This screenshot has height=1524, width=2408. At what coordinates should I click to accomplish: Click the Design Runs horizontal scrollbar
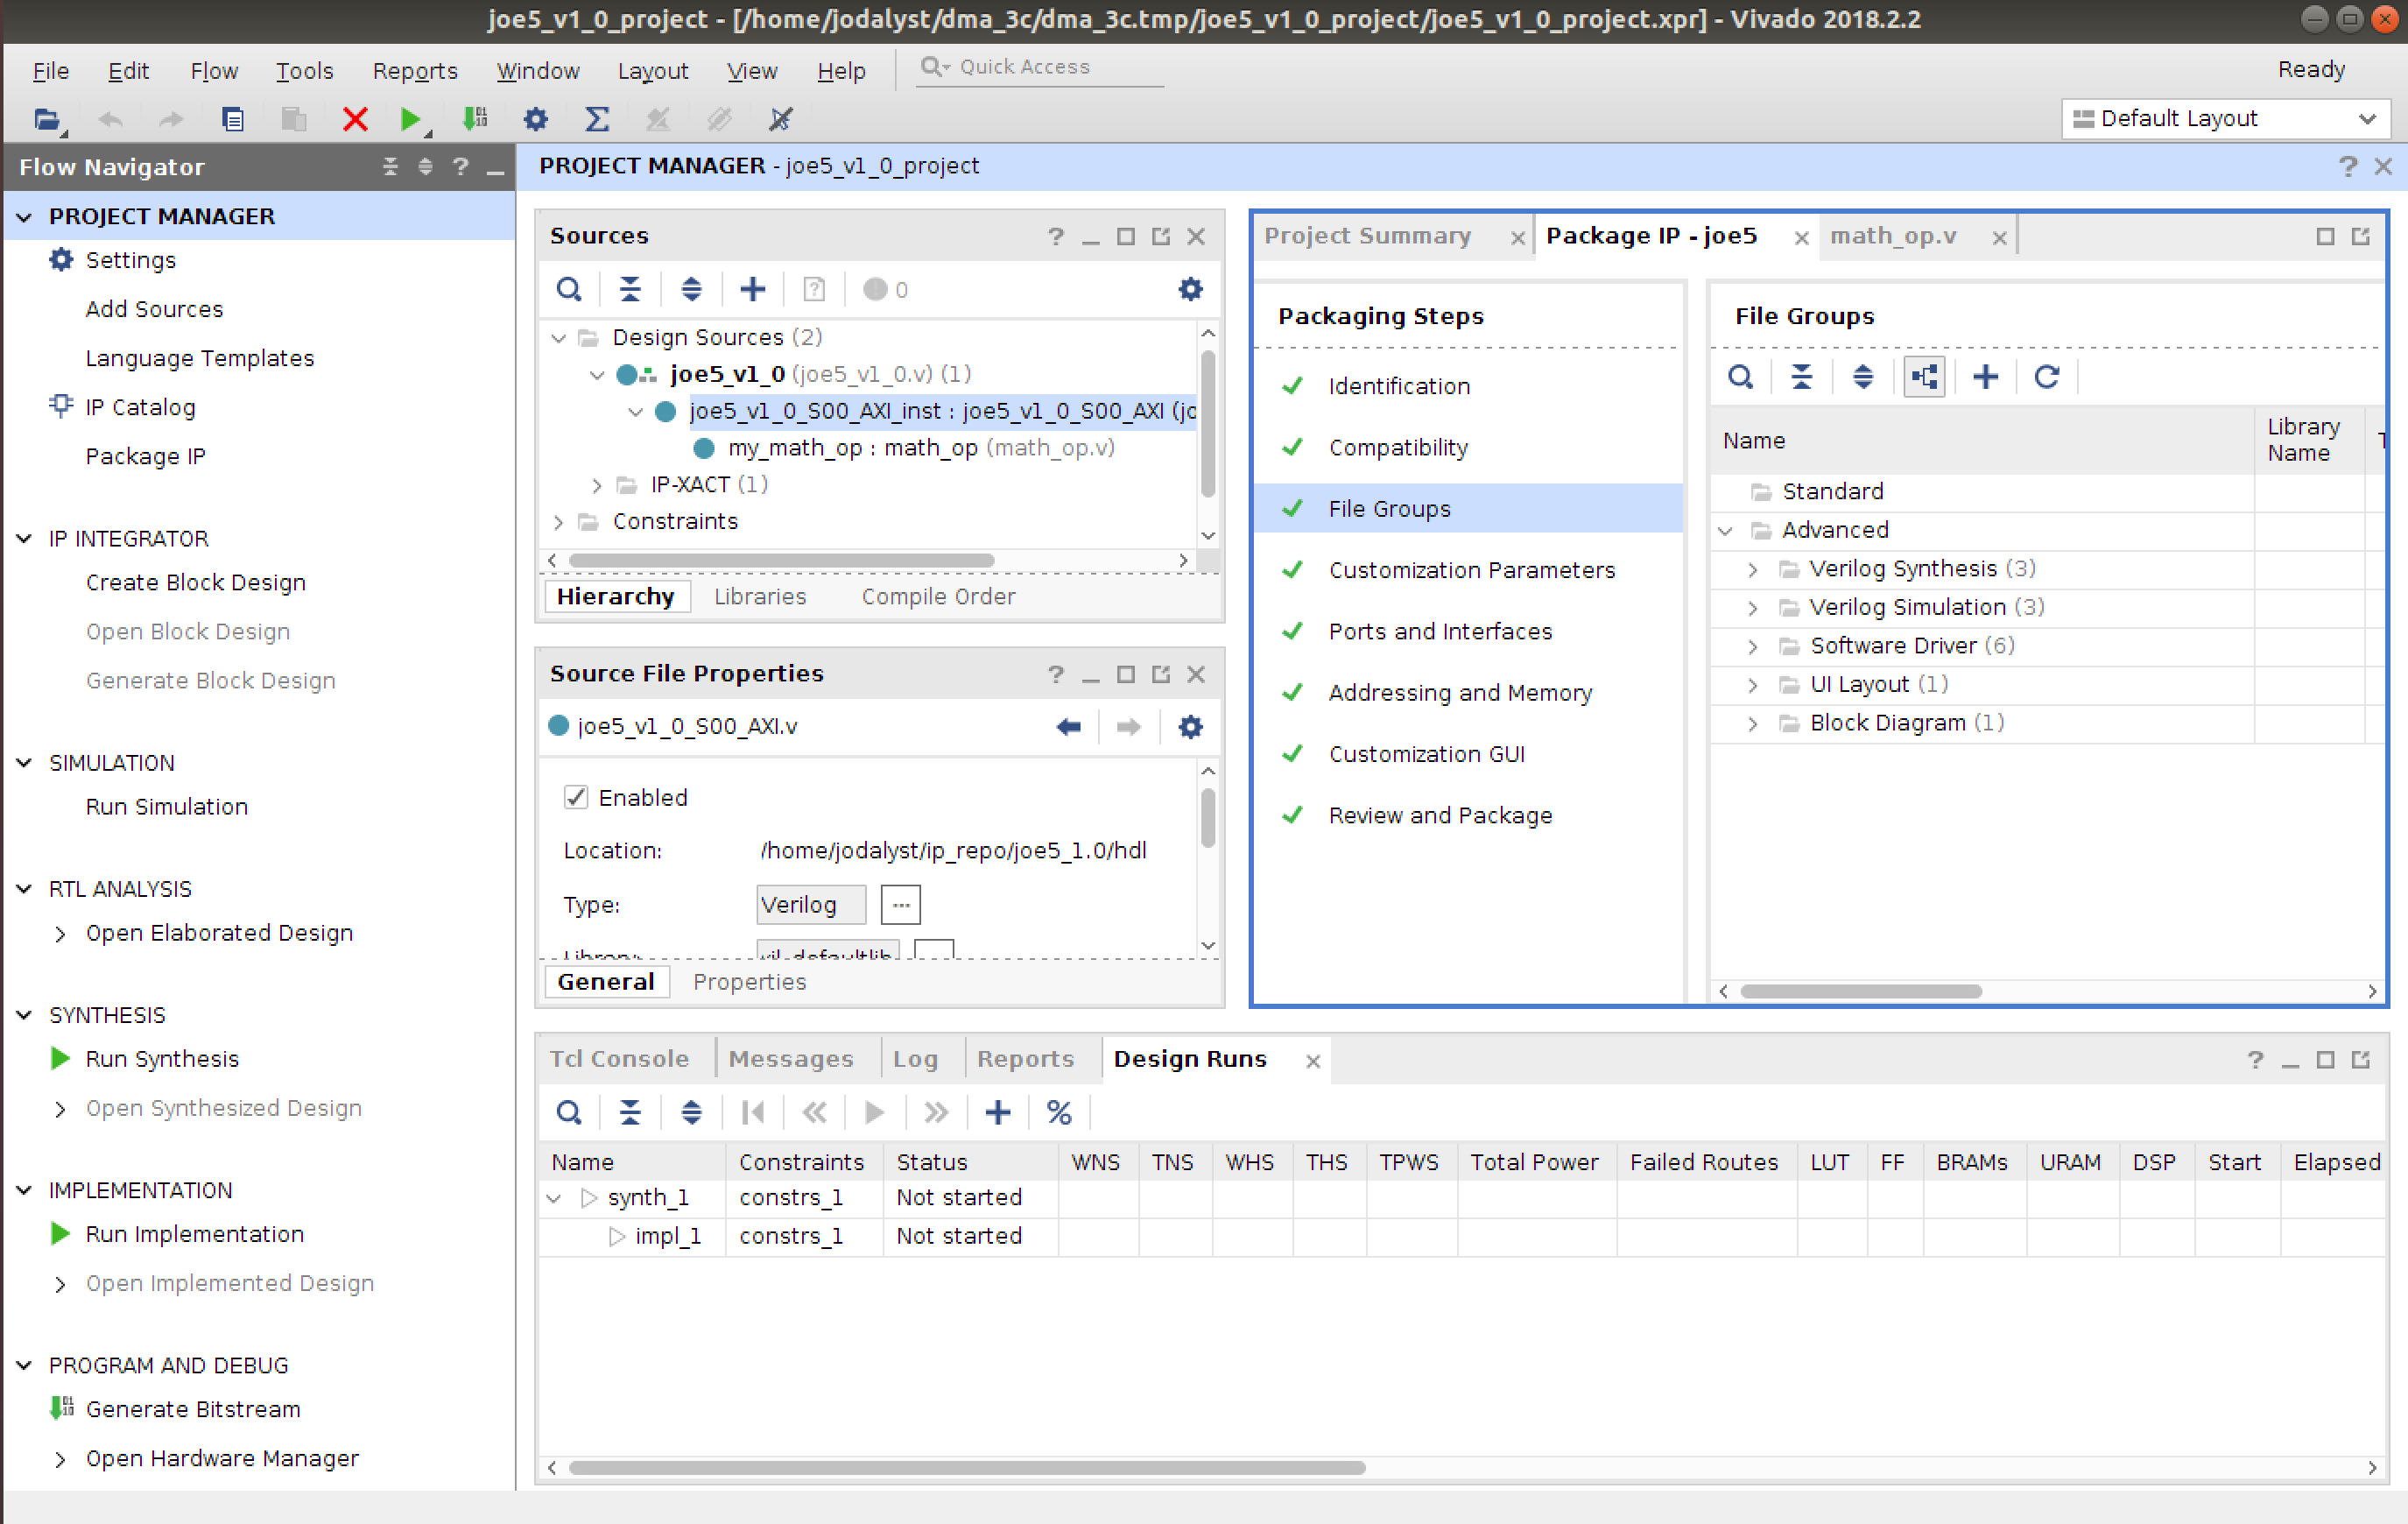[967, 1467]
